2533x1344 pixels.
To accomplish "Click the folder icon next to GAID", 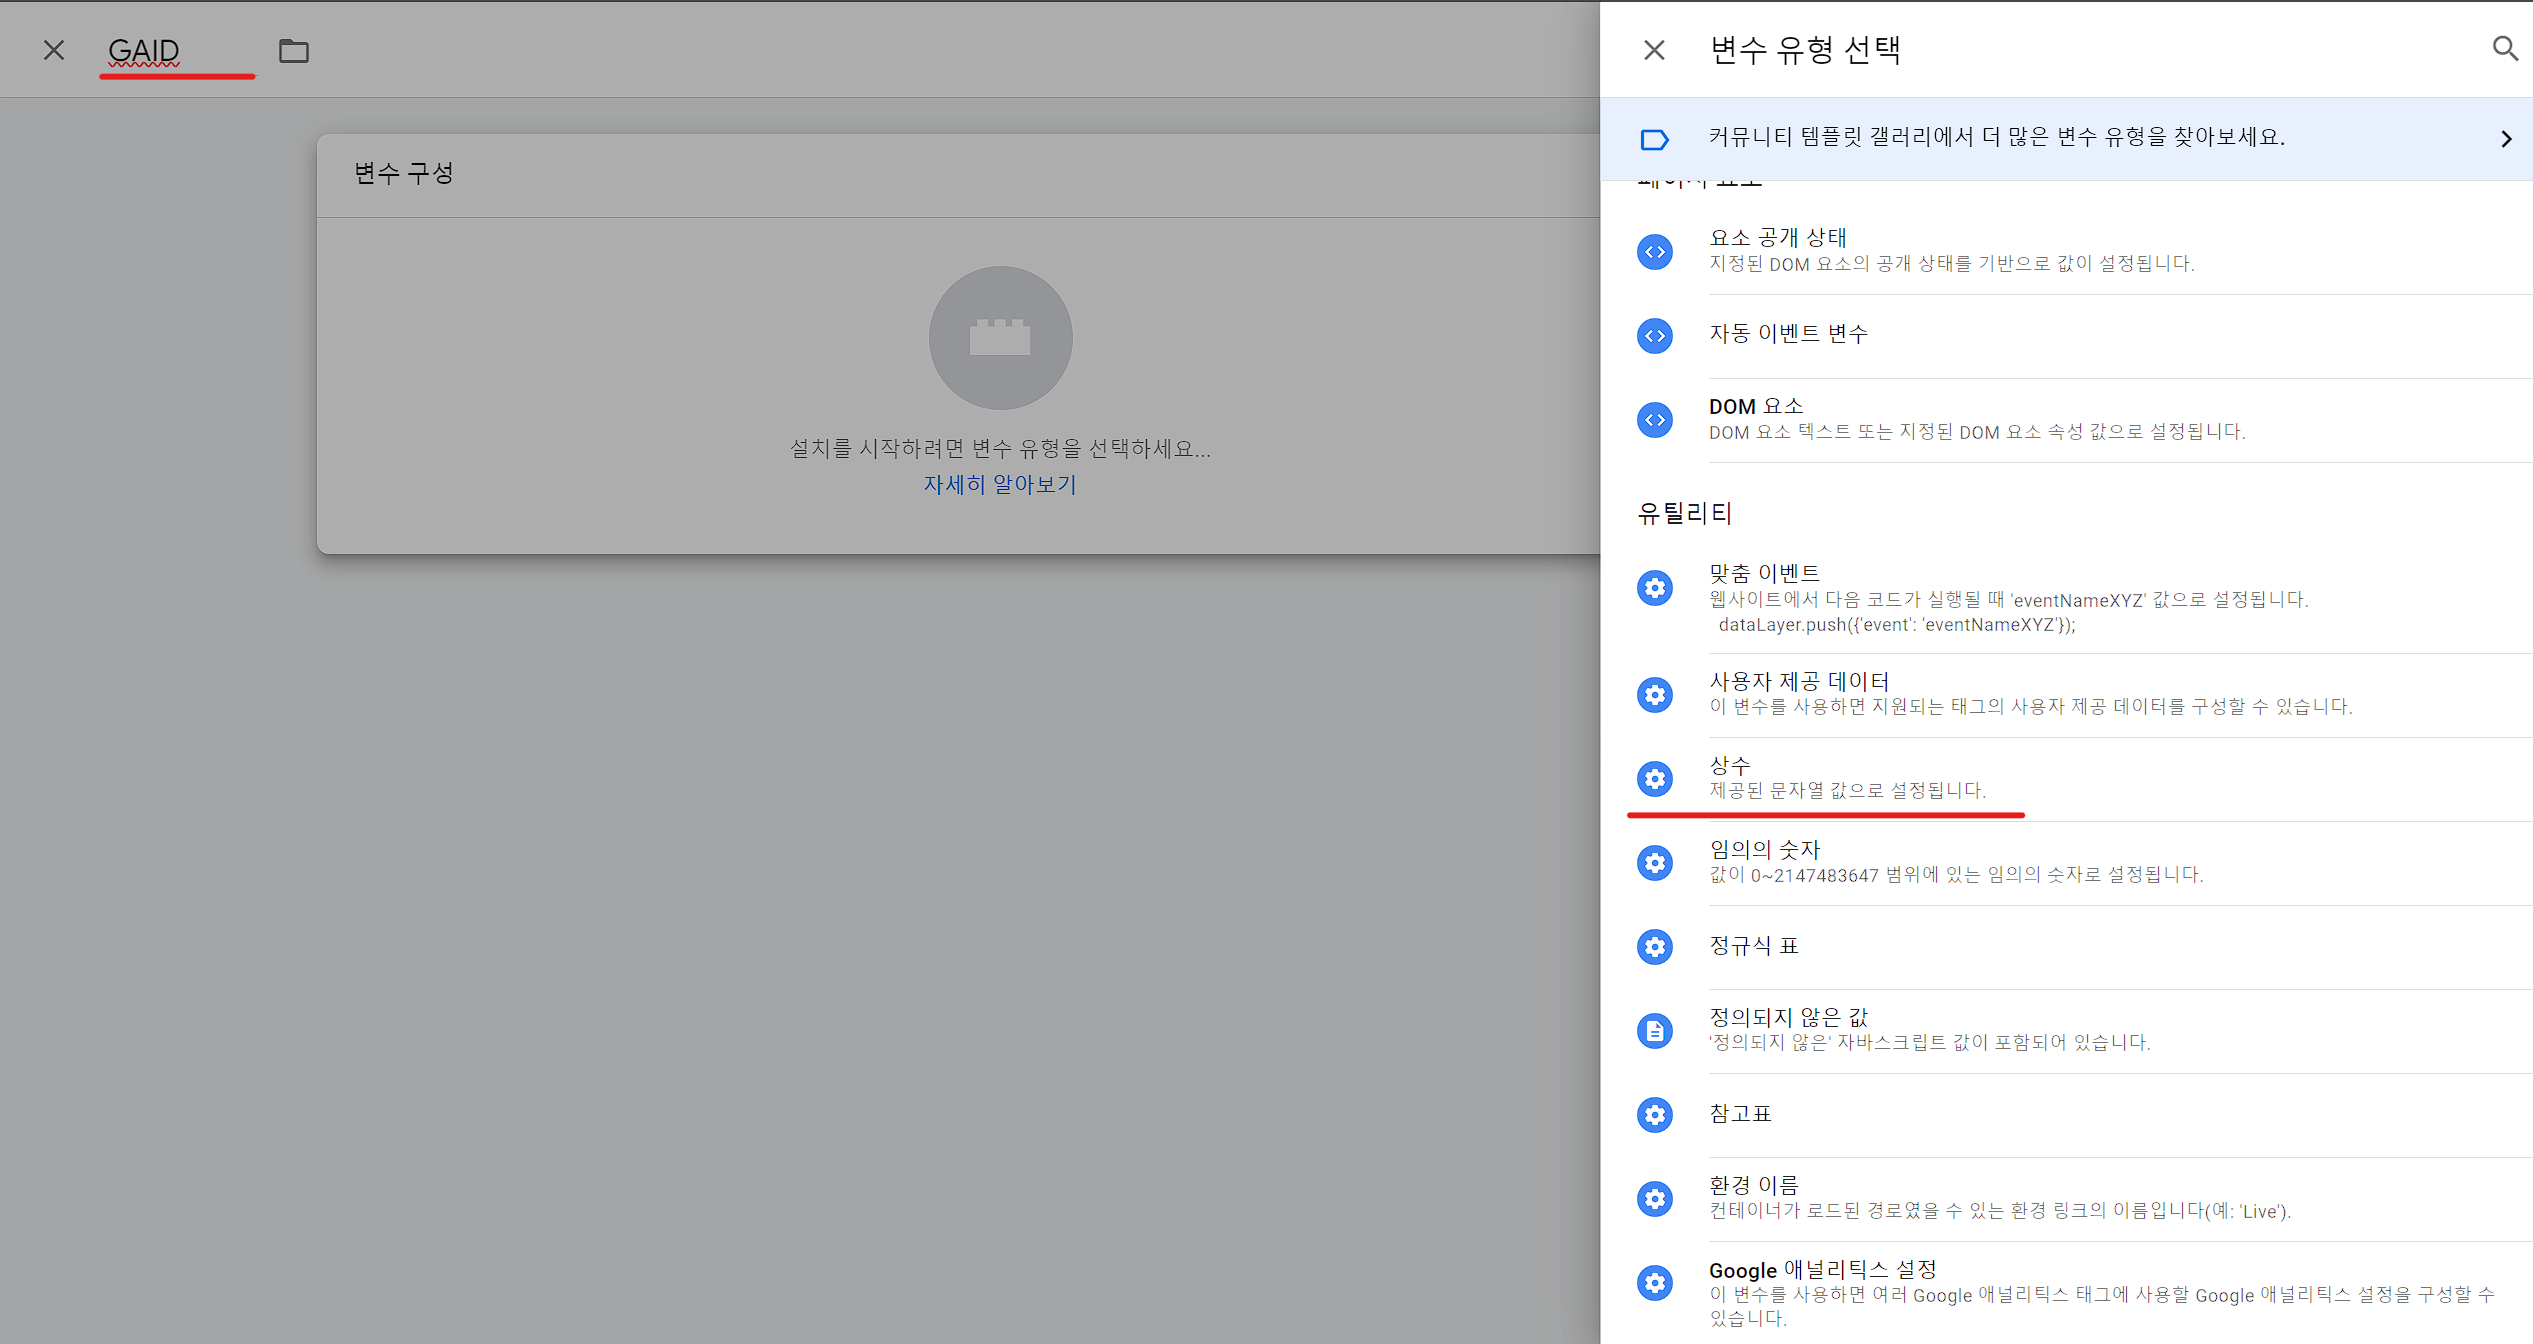I will 293,51.
